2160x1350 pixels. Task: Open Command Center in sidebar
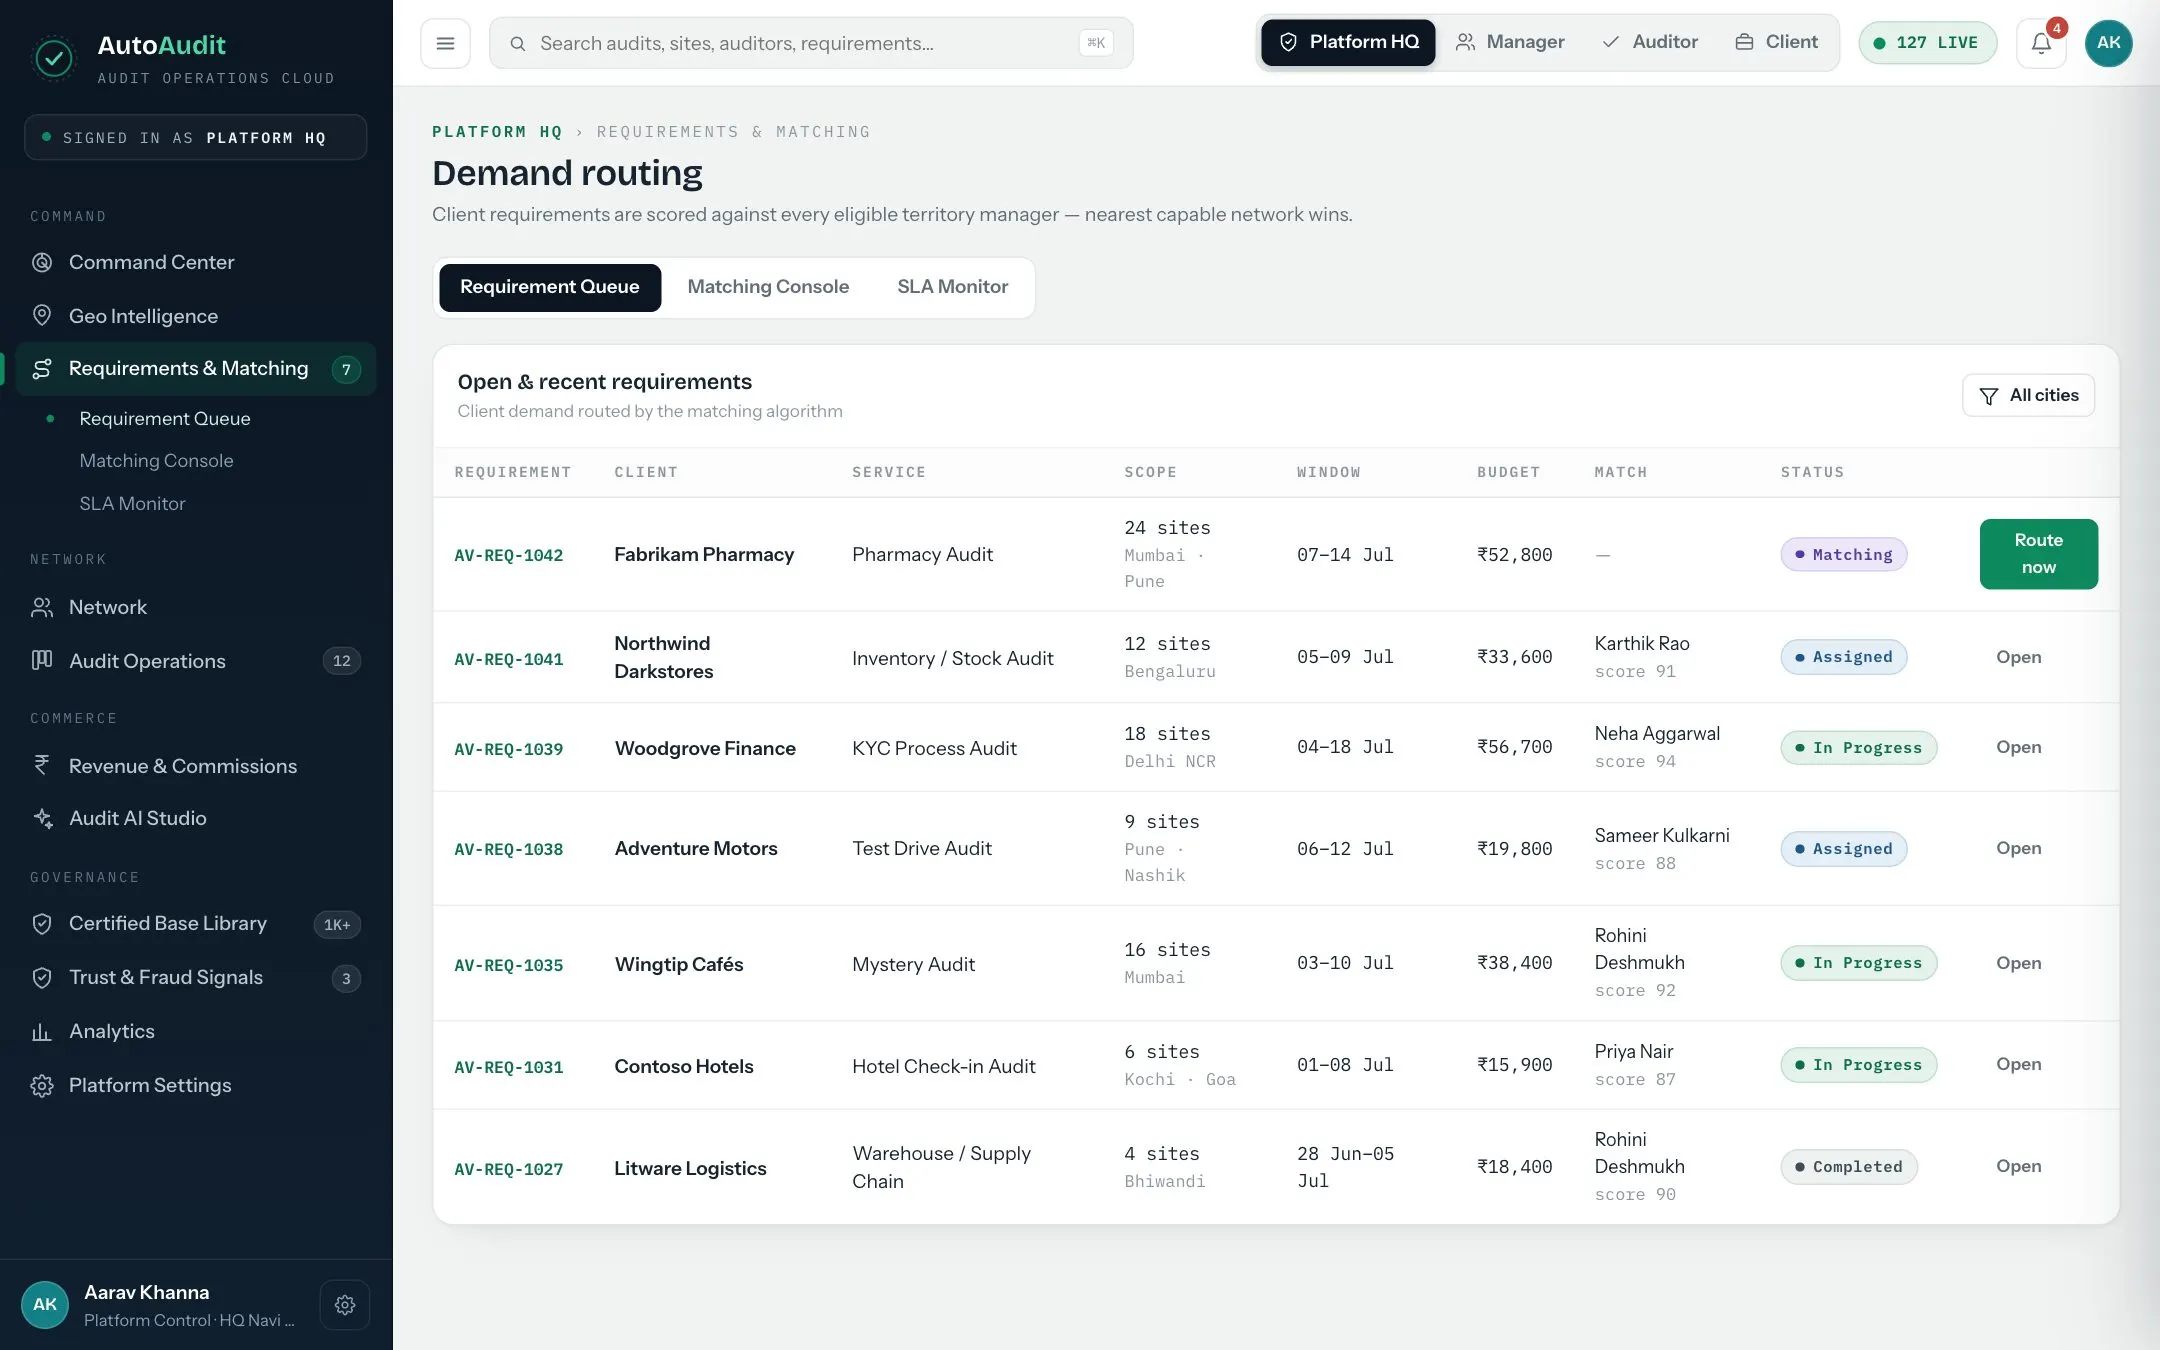(x=196, y=262)
